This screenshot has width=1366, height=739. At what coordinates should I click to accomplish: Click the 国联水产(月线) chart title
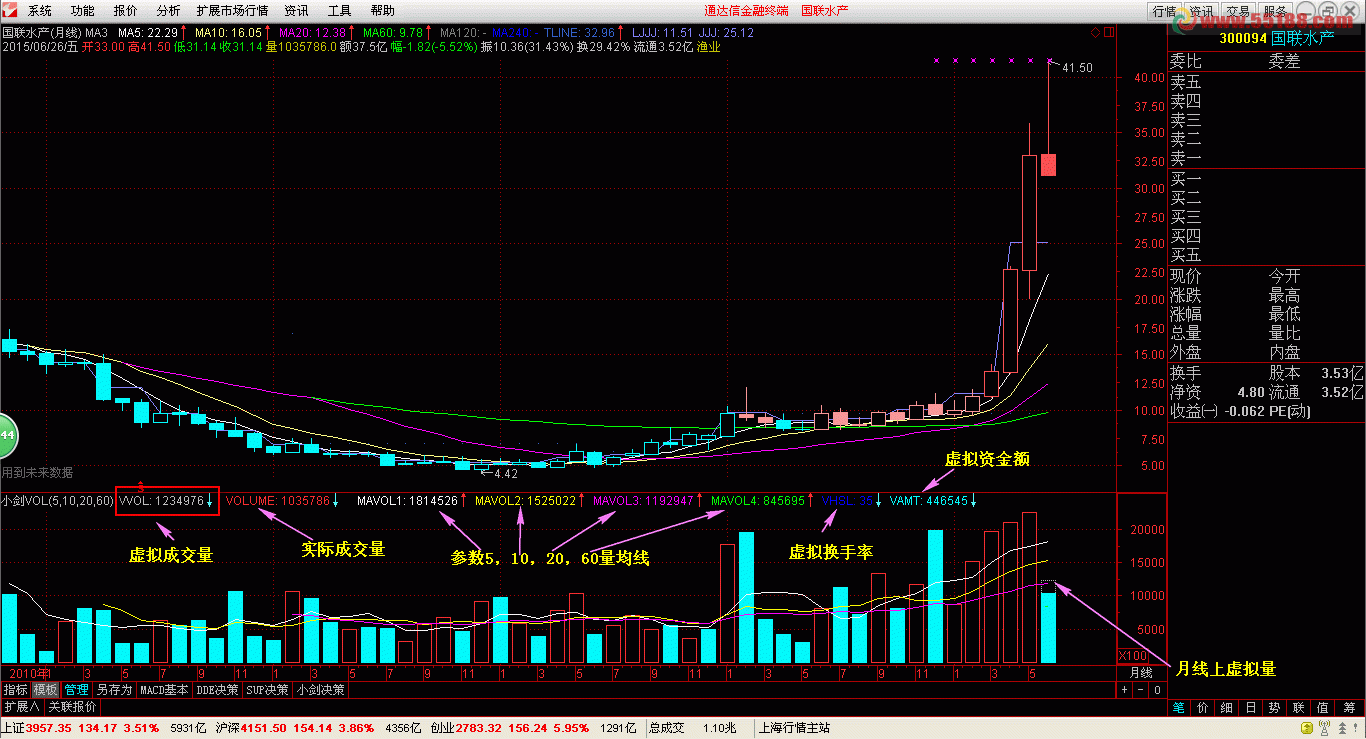coord(41,33)
